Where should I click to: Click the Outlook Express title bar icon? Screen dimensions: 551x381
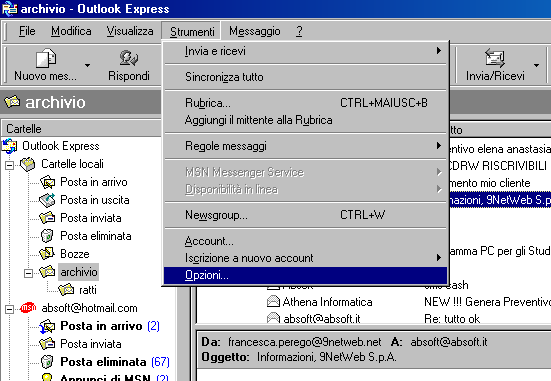[x=9, y=8]
